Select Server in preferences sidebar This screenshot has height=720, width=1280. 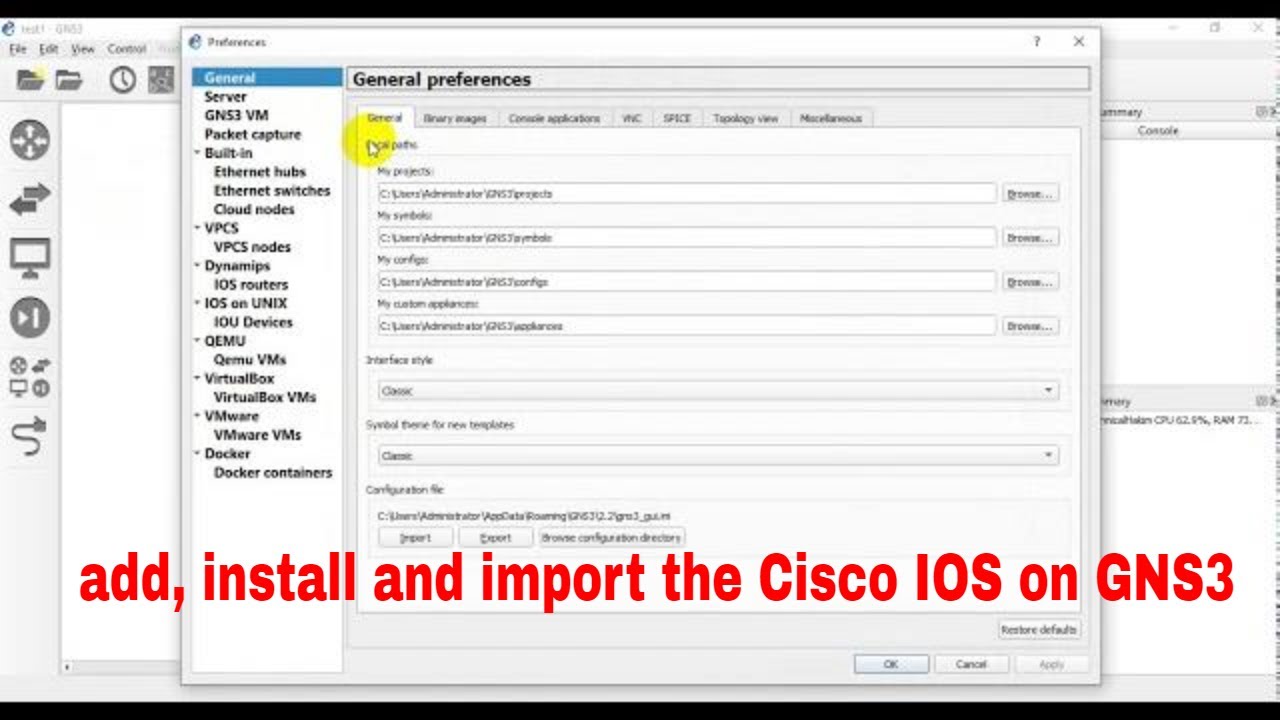pyautogui.click(x=226, y=96)
